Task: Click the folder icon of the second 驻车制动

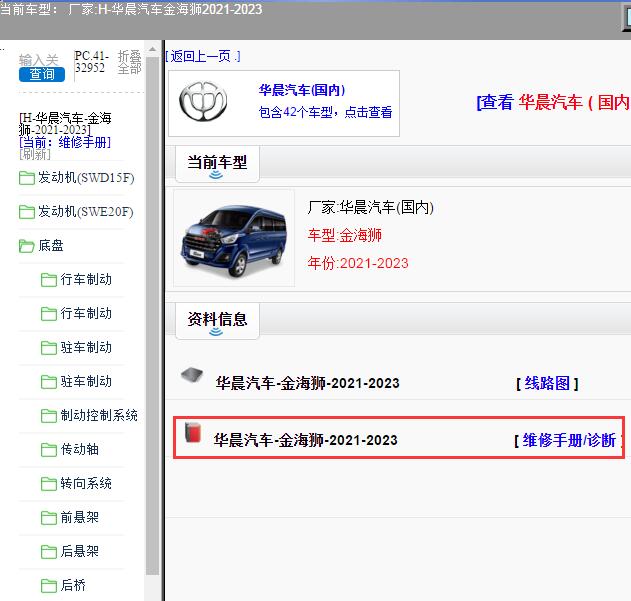Action: click(49, 382)
